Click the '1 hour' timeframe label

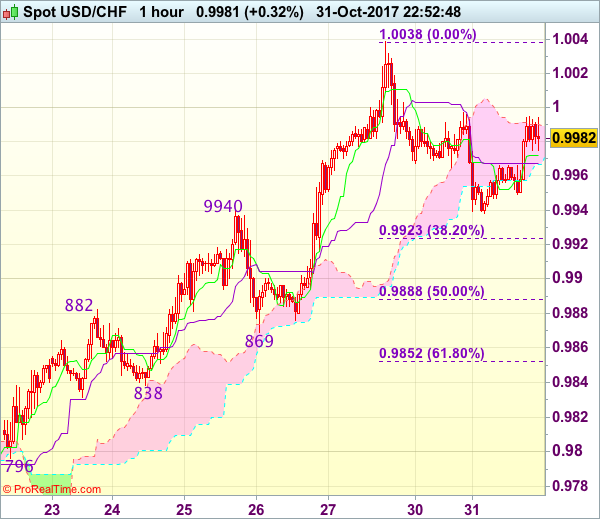(x=161, y=12)
